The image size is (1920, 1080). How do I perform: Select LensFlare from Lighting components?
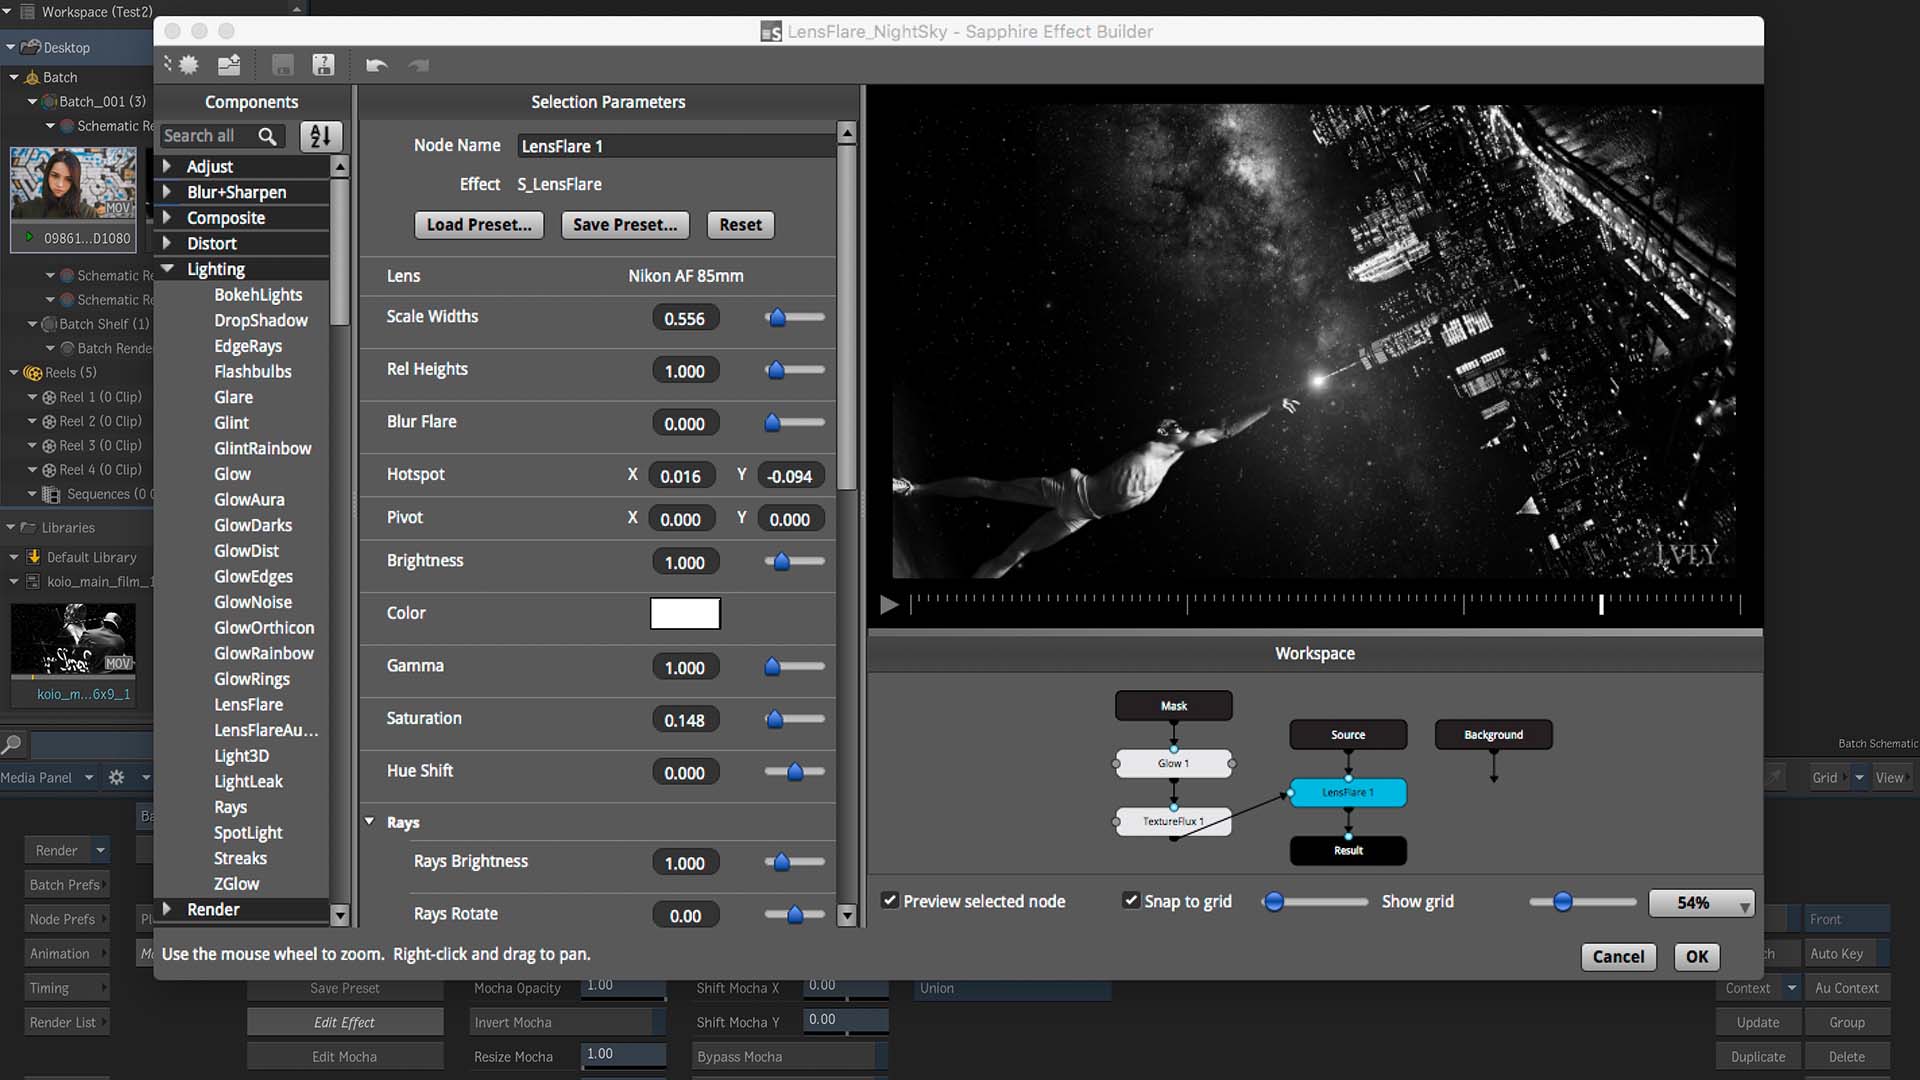pos(248,704)
